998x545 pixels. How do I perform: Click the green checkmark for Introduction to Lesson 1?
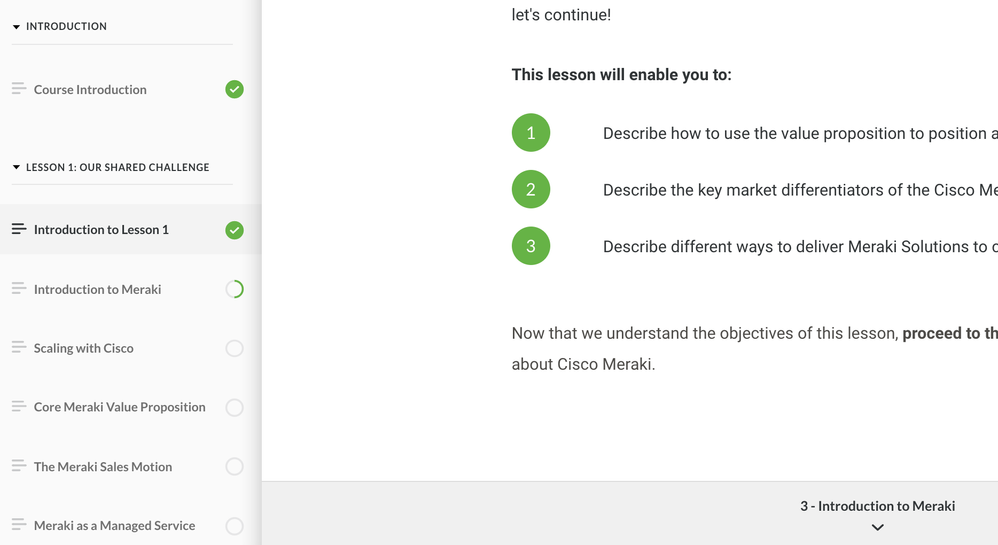point(234,230)
